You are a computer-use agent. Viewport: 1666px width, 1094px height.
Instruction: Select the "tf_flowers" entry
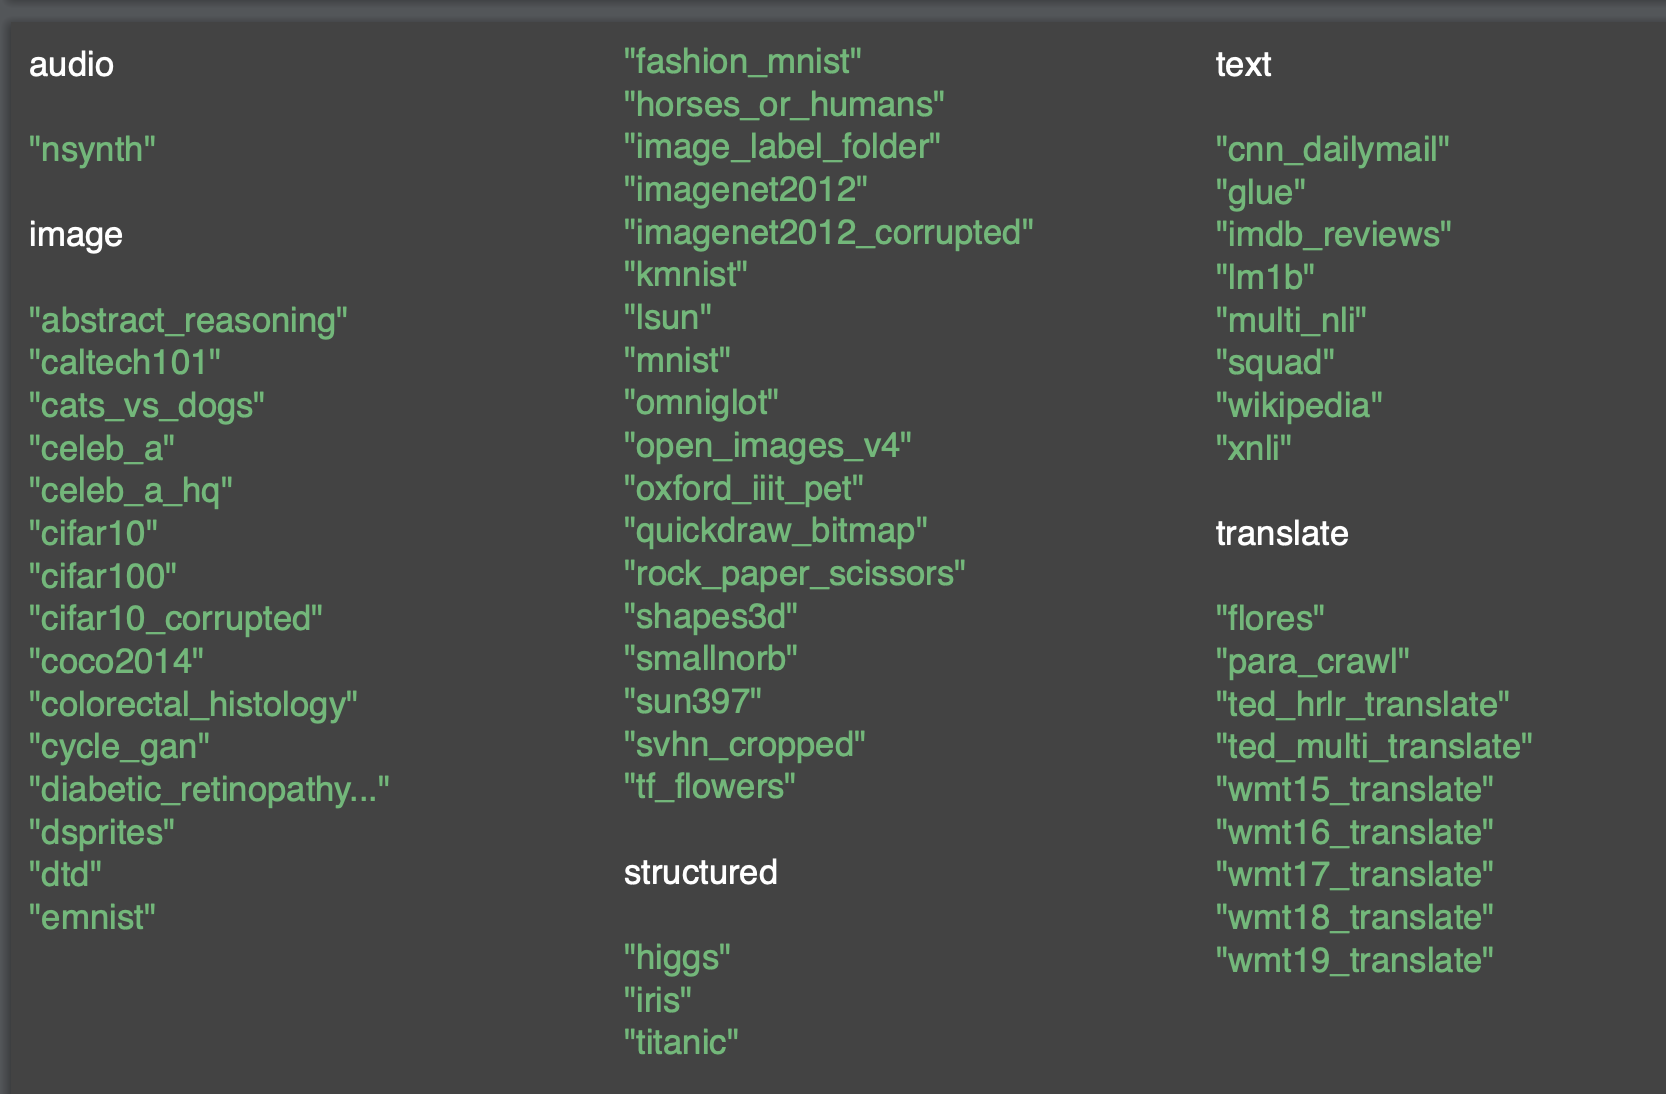pos(710,787)
